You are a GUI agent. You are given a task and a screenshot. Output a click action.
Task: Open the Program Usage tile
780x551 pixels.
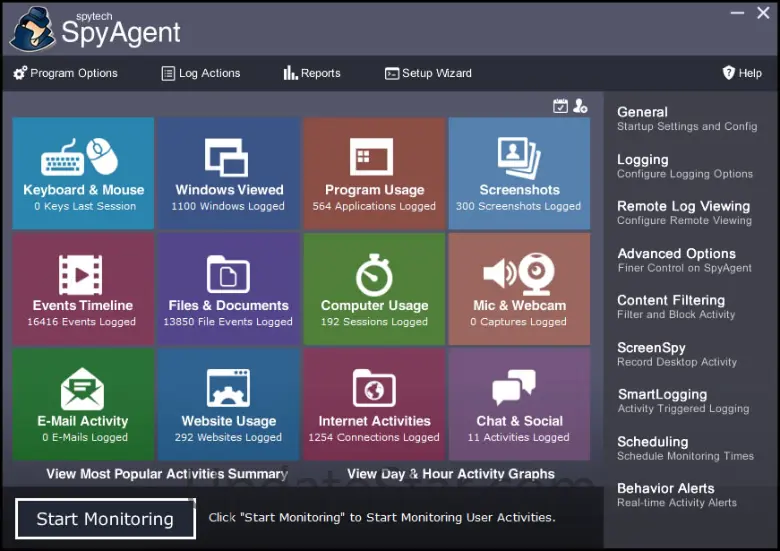point(374,174)
